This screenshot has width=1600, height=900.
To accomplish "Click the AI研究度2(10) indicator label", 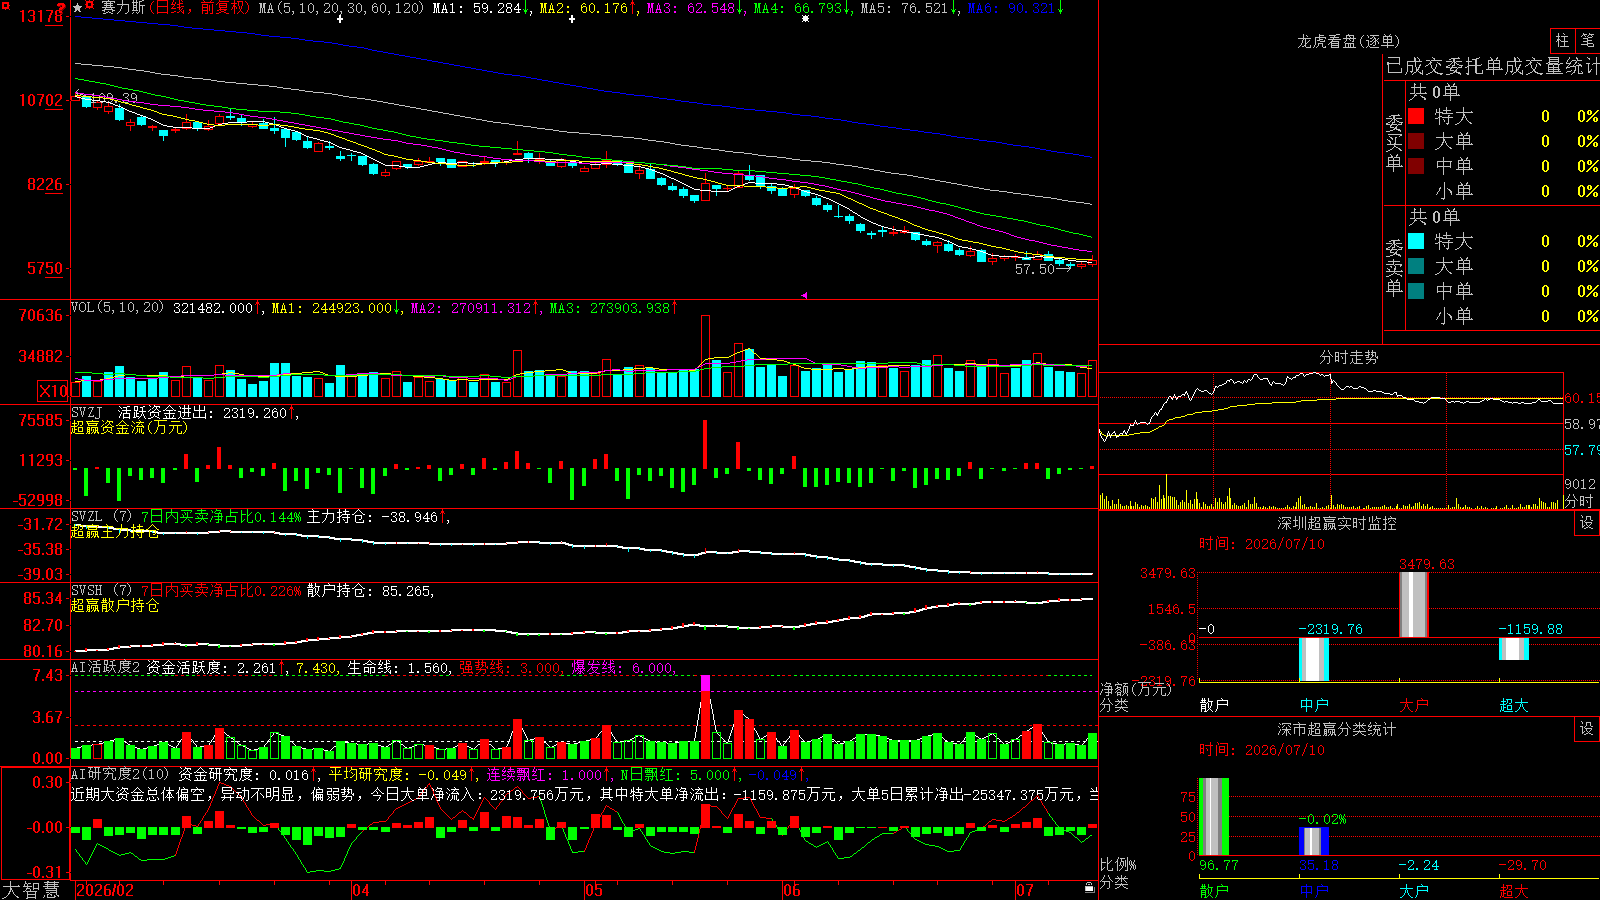I will (x=120, y=775).
